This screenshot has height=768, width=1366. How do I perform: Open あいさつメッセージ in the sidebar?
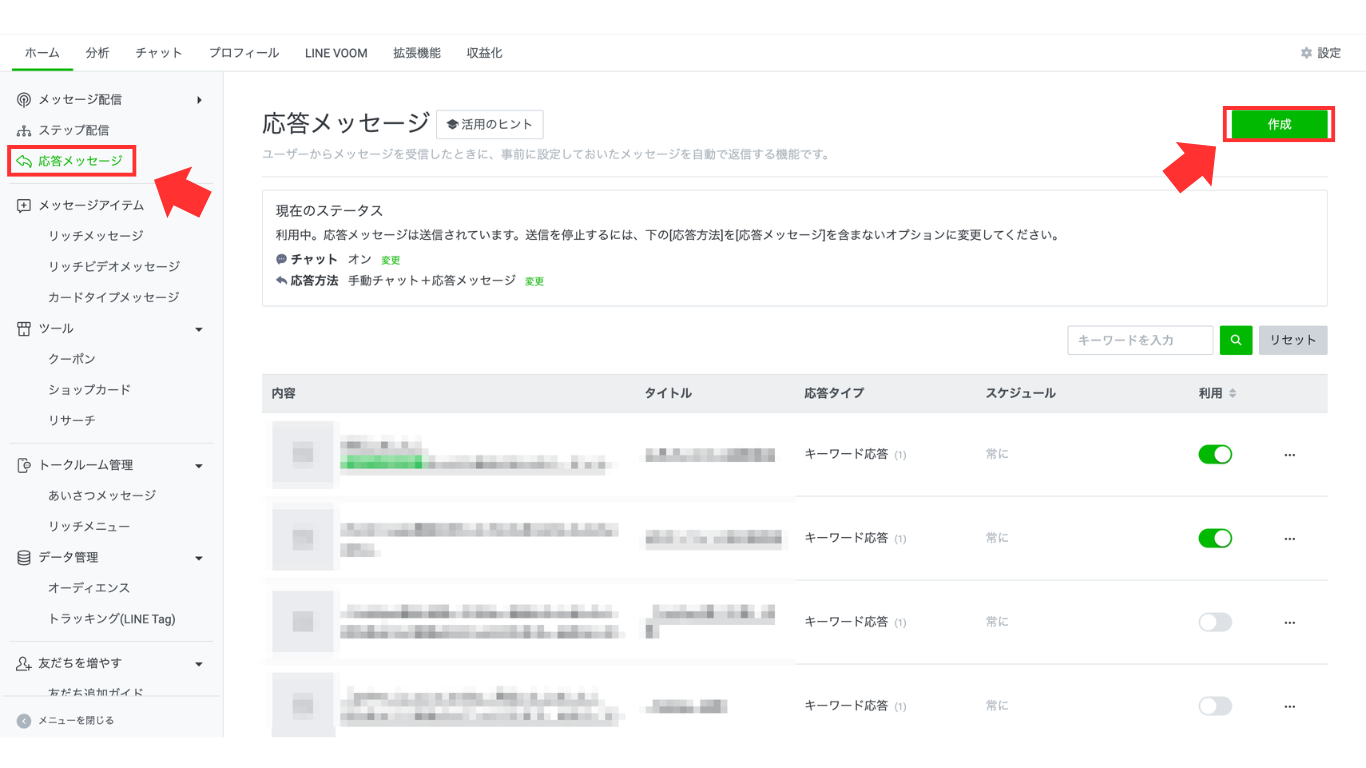[x=102, y=496]
